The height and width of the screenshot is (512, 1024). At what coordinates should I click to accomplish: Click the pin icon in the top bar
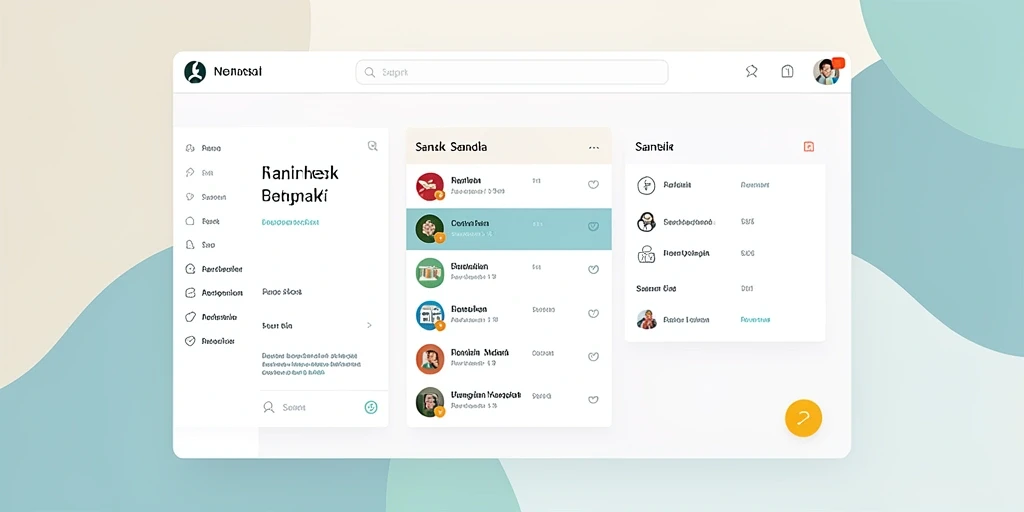(x=752, y=72)
